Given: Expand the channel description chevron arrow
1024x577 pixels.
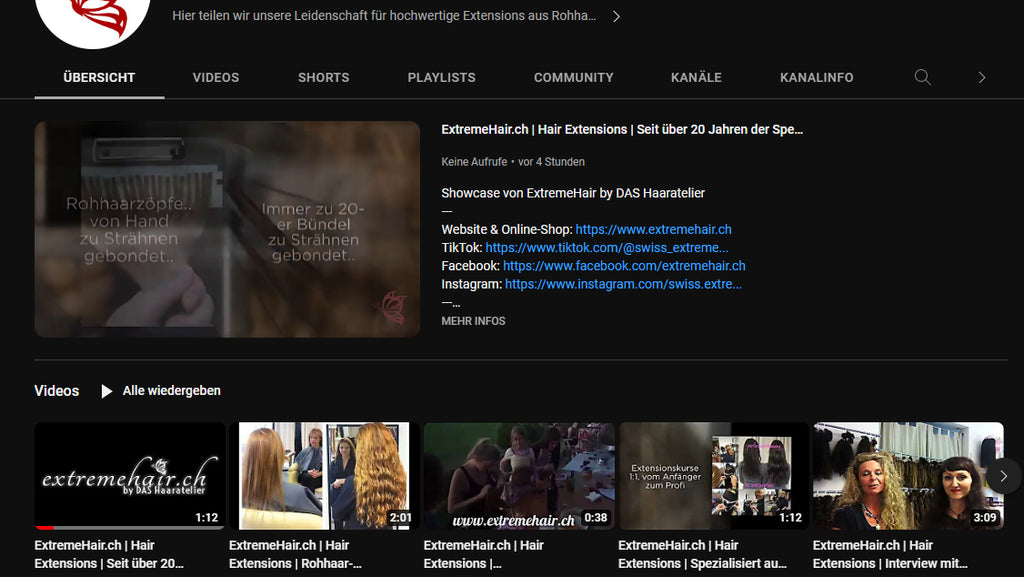Looking at the screenshot, I should (616, 16).
